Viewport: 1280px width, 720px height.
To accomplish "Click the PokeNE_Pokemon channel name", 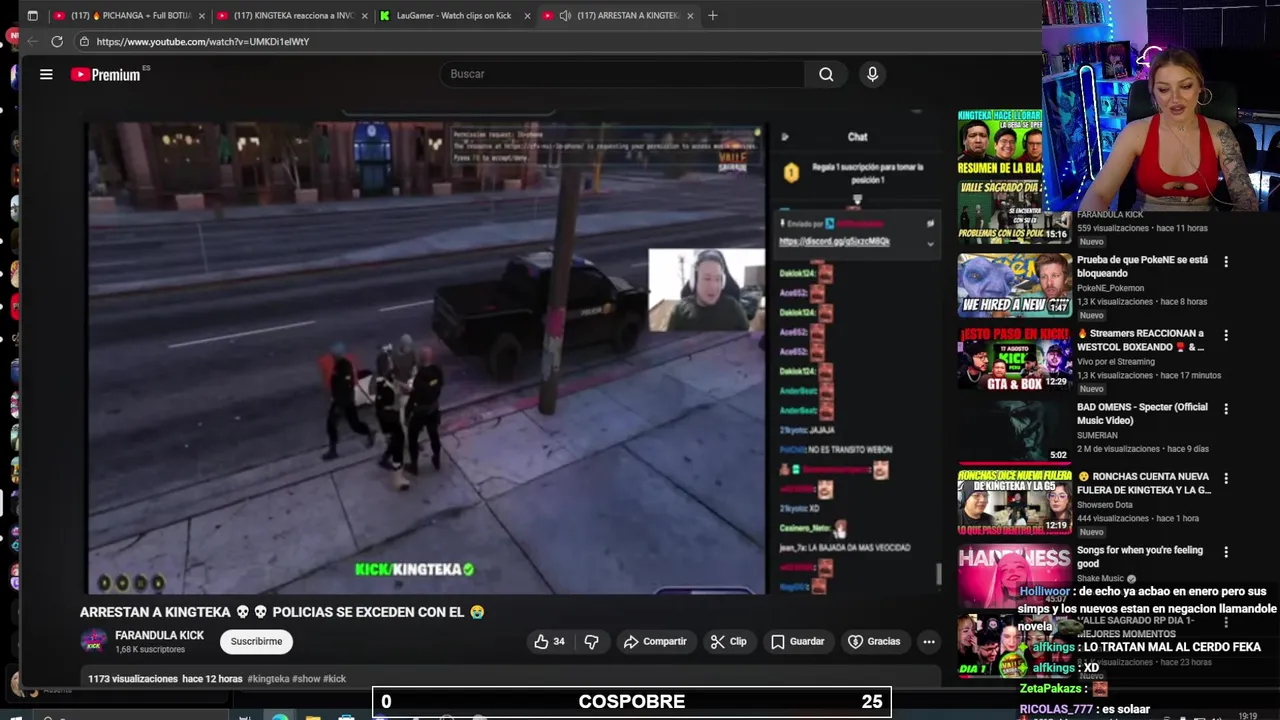I will point(1110,288).
